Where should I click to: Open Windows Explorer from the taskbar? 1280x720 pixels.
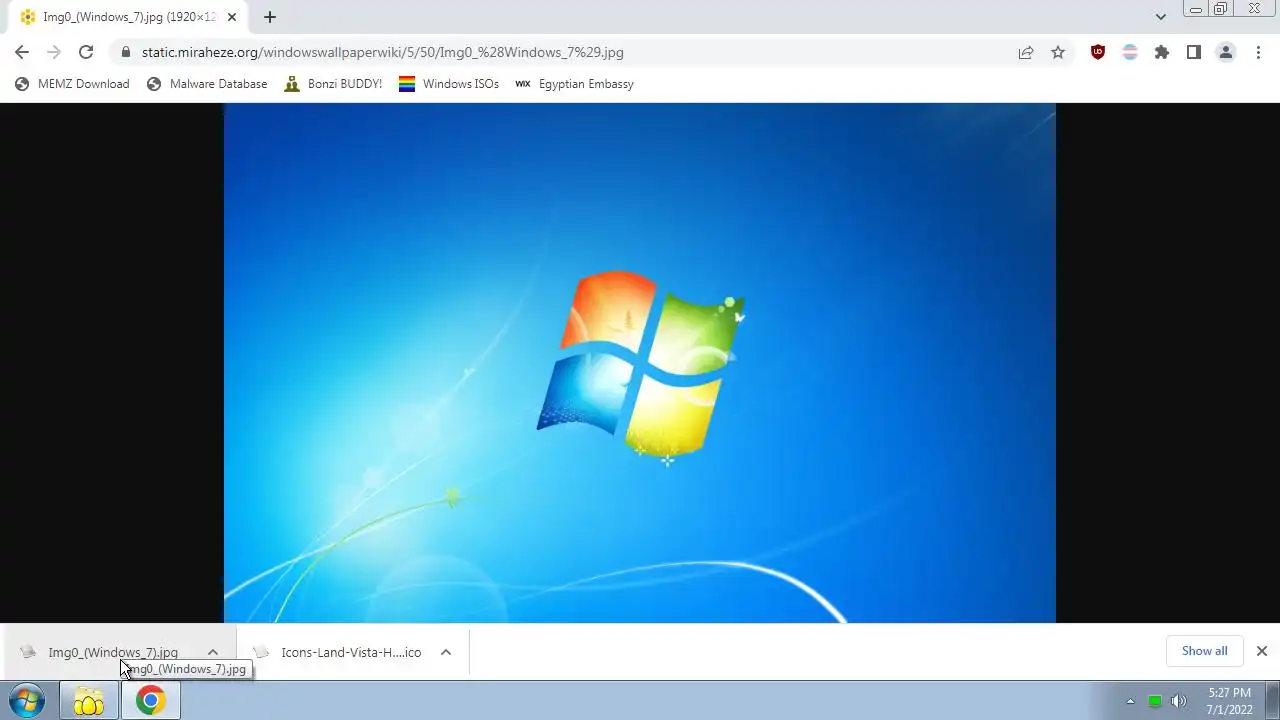pyautogui.click(x=88, y=701)
